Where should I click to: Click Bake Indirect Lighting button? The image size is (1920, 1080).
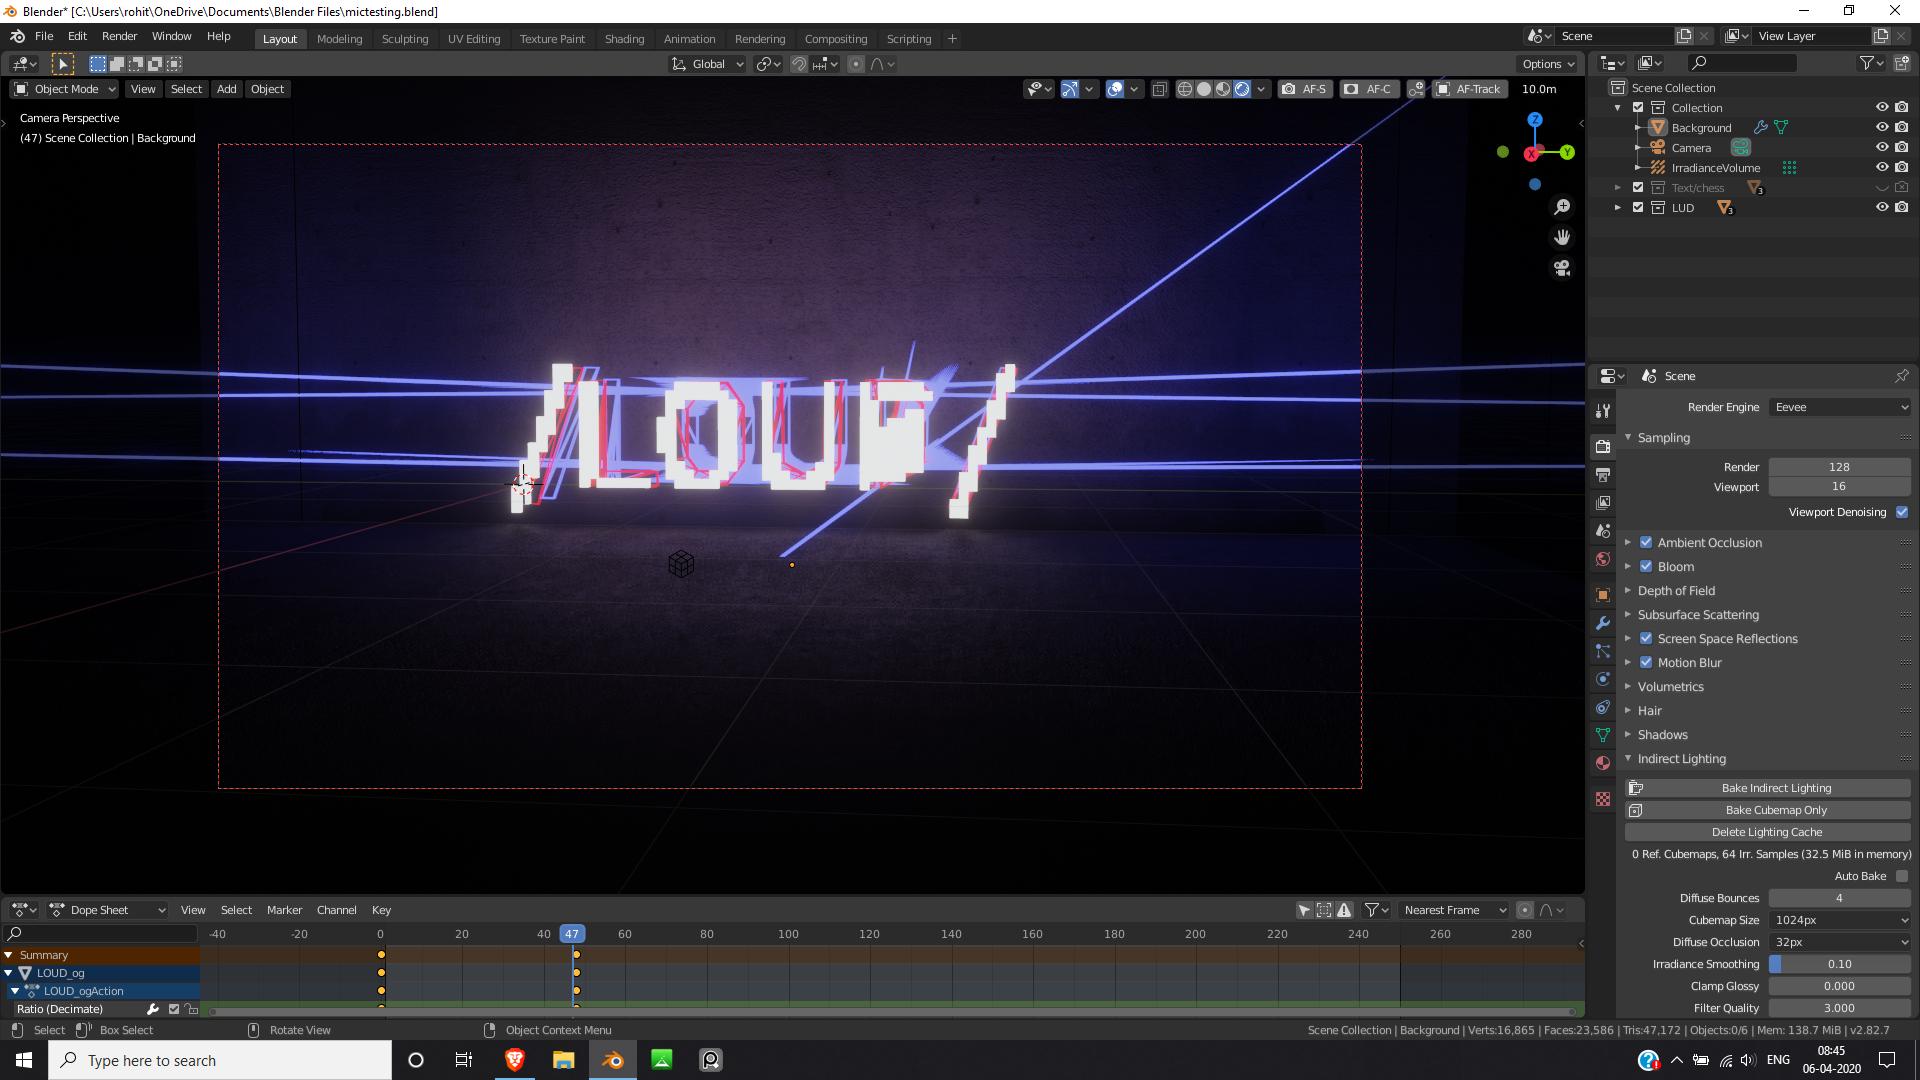point(1768,788)
